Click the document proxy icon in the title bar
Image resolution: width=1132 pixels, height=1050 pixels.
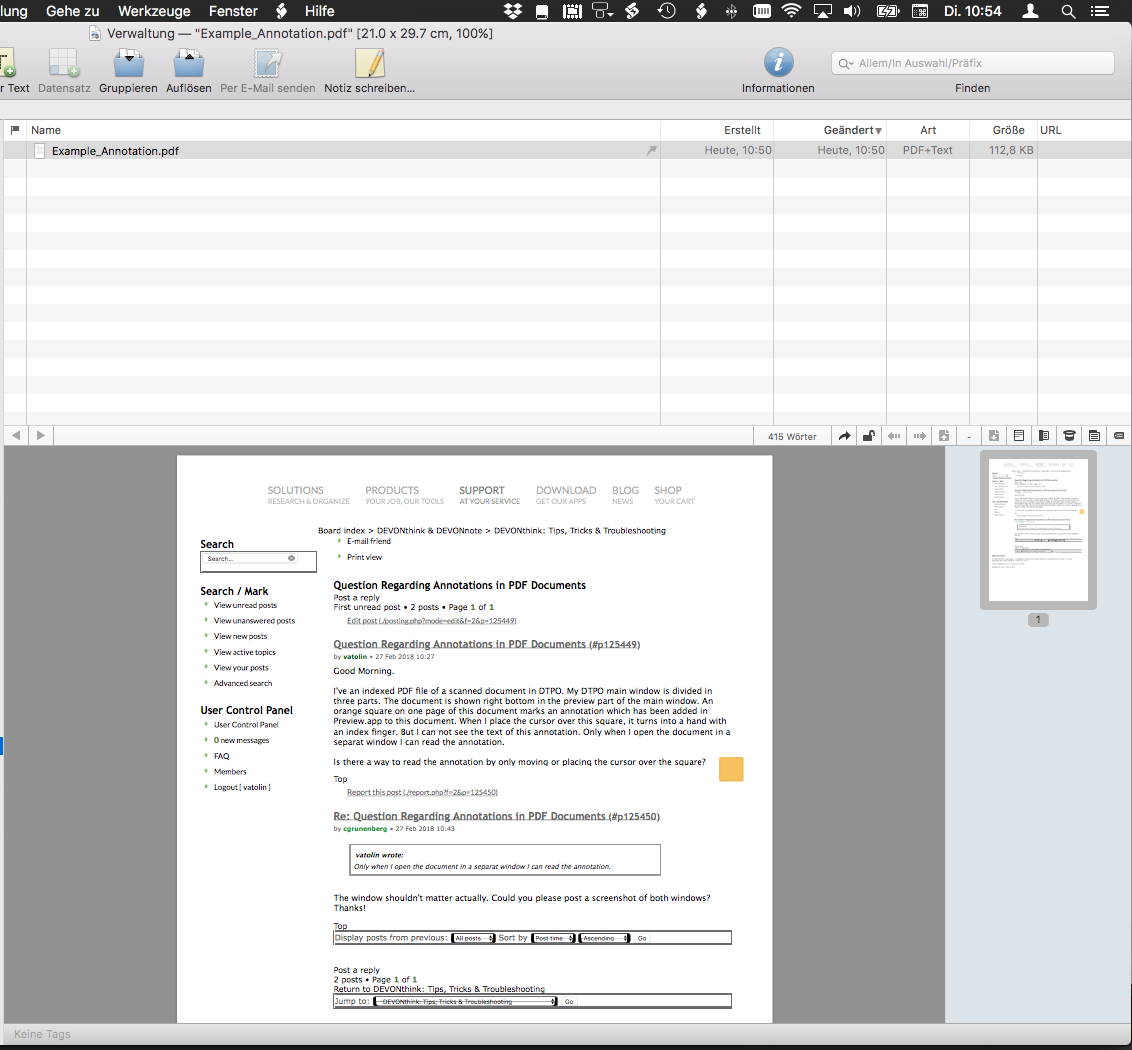coord(95,34)
